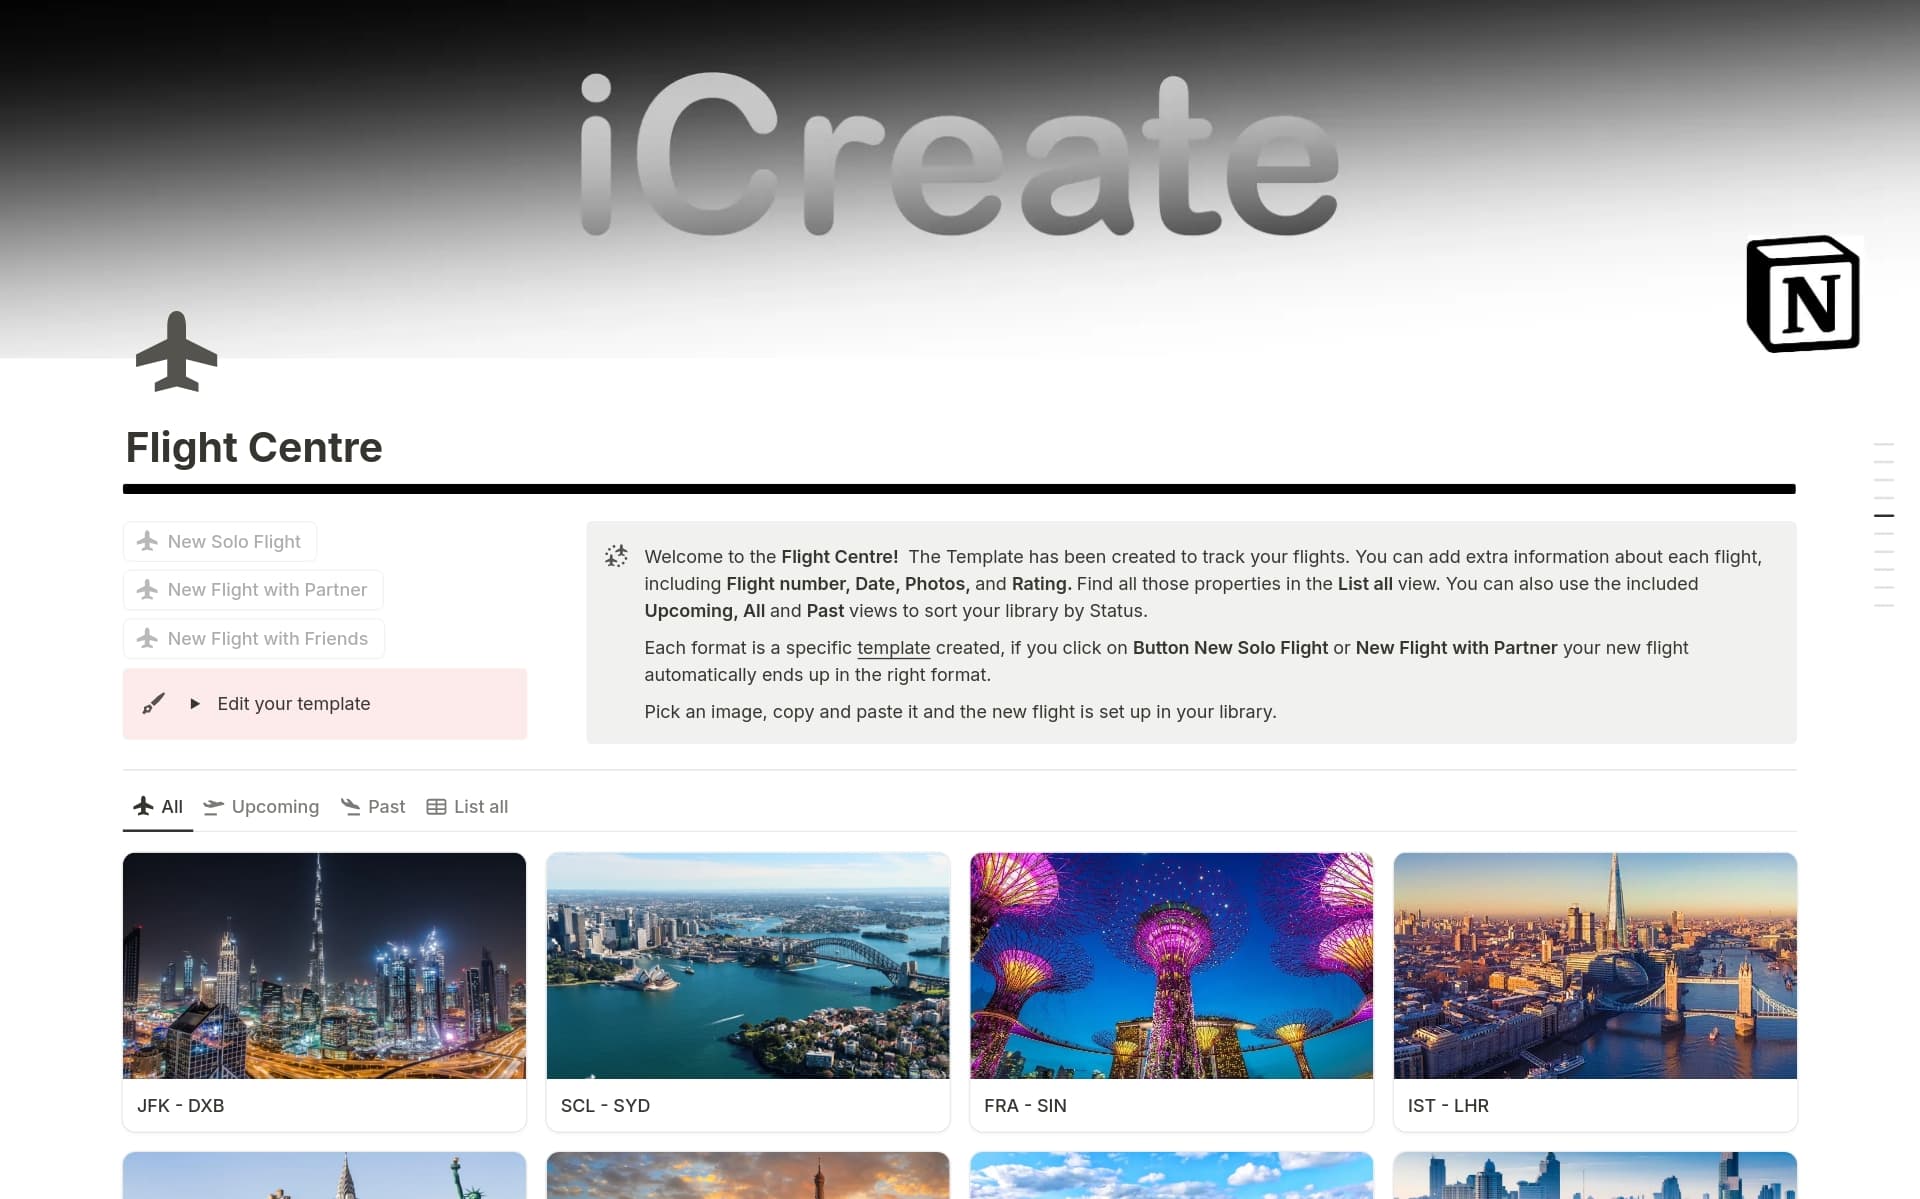Click the New Solo Flight button
This screenshot has width=1920, height=1199.
pyautogui.click(x=219, y=541)
